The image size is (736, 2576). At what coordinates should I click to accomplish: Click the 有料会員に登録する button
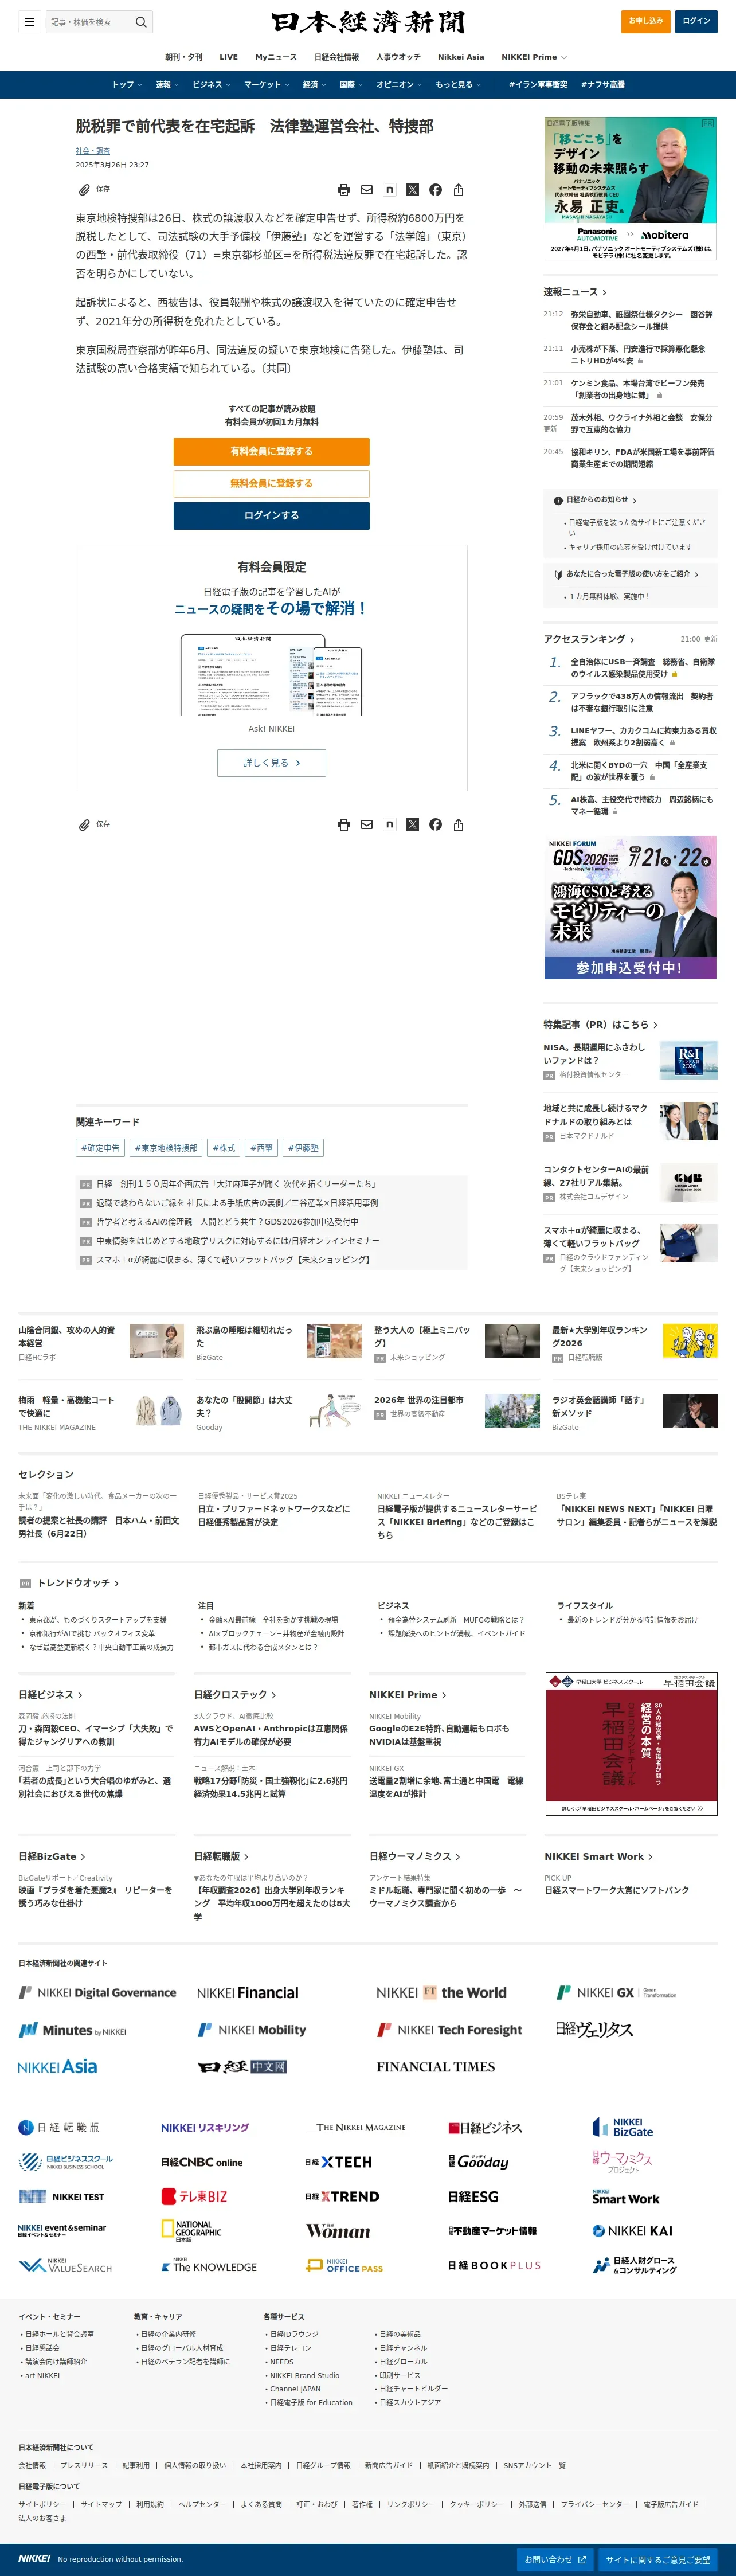271,451
